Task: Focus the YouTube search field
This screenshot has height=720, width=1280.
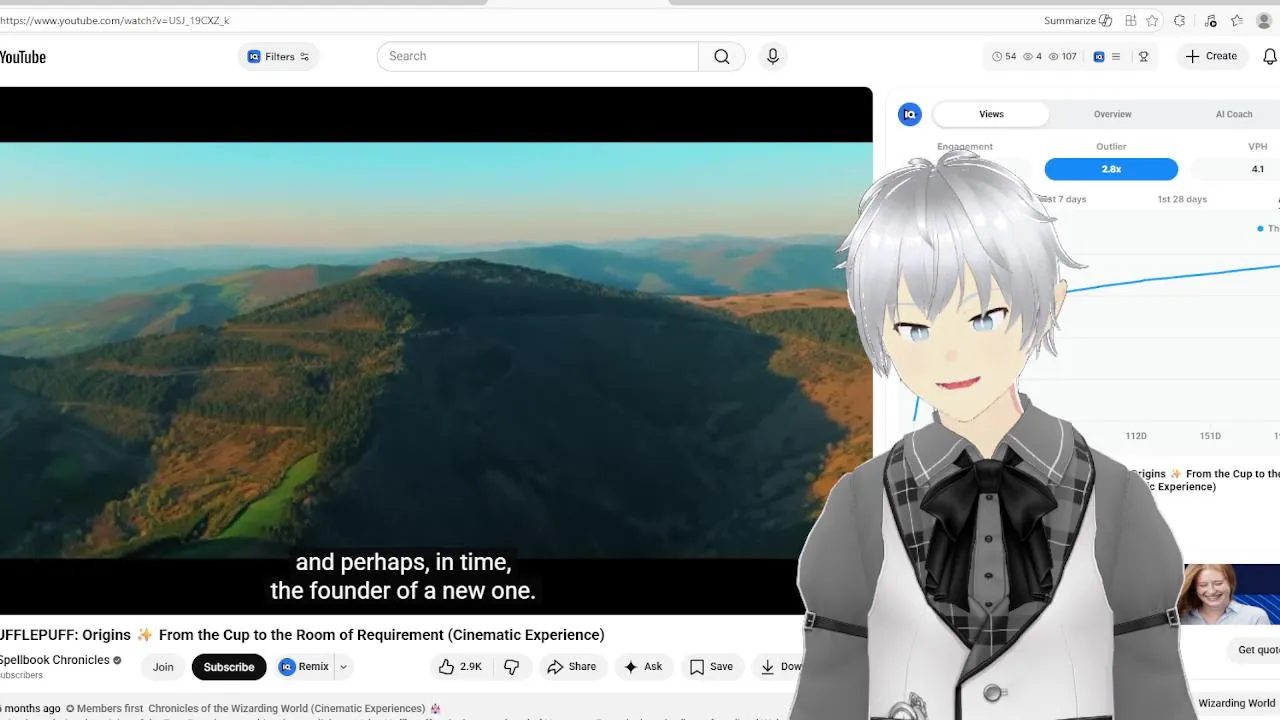Action: 537,56
